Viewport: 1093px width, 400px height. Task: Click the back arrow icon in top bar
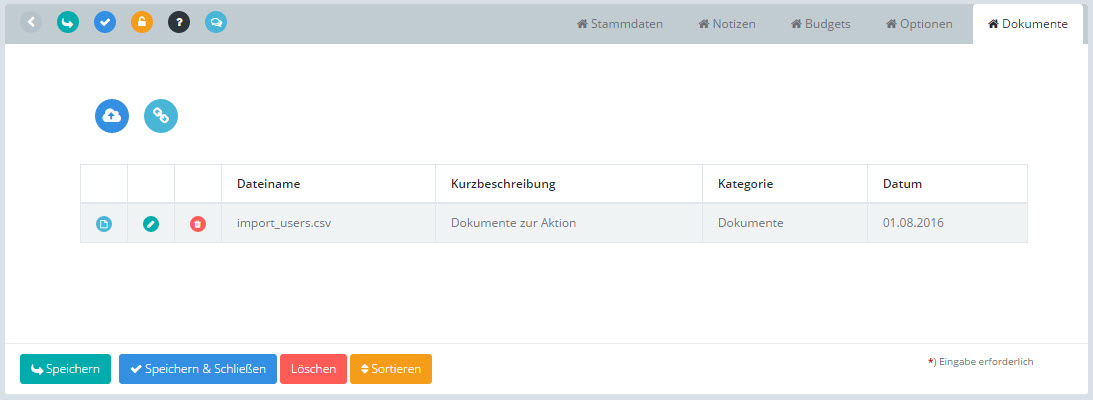click(x=31, y=22)
